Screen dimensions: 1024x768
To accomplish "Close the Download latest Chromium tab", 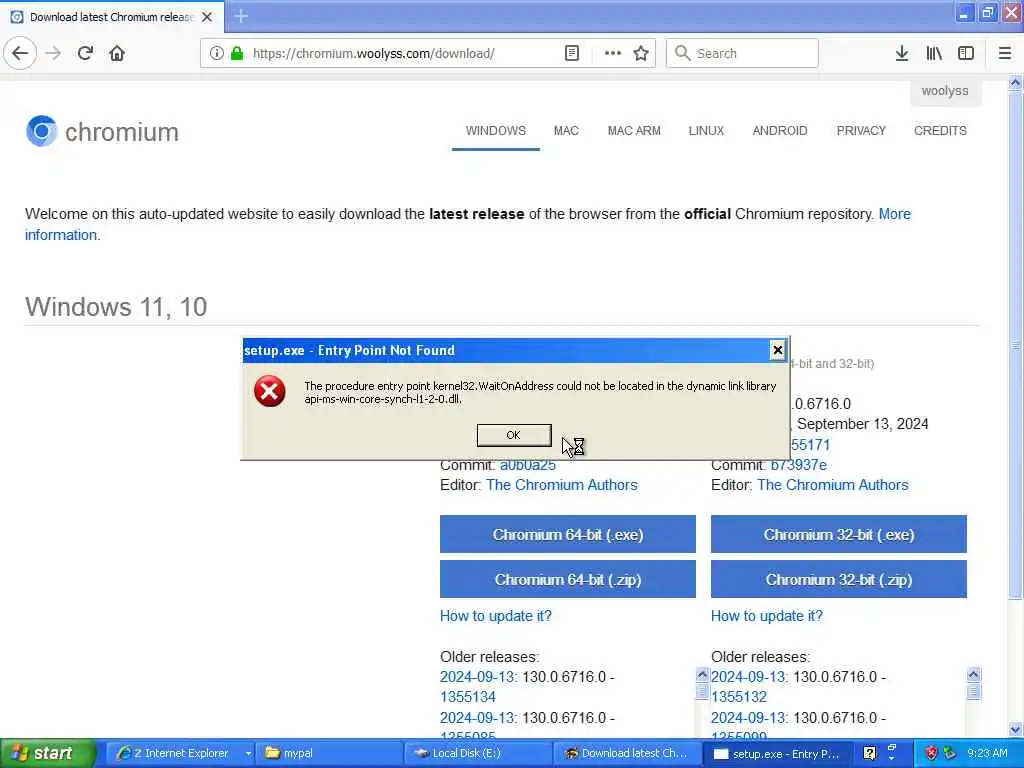I will 207,17.
